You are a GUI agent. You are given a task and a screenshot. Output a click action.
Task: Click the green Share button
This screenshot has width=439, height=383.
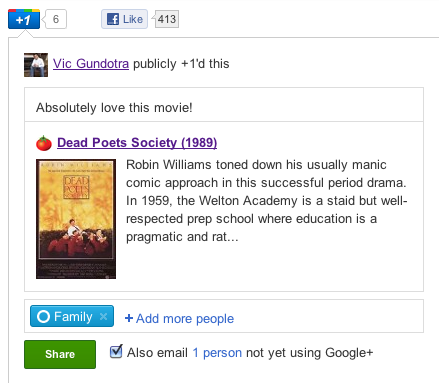coord(60,354)
